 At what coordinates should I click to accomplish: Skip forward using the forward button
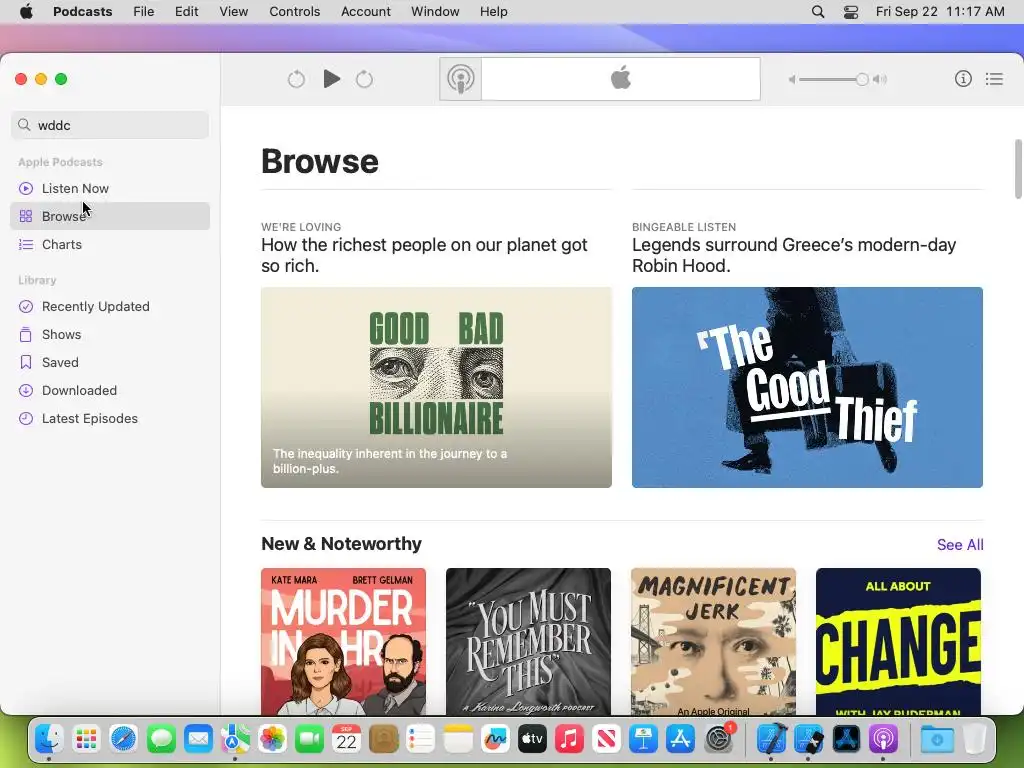click(364, 79)
